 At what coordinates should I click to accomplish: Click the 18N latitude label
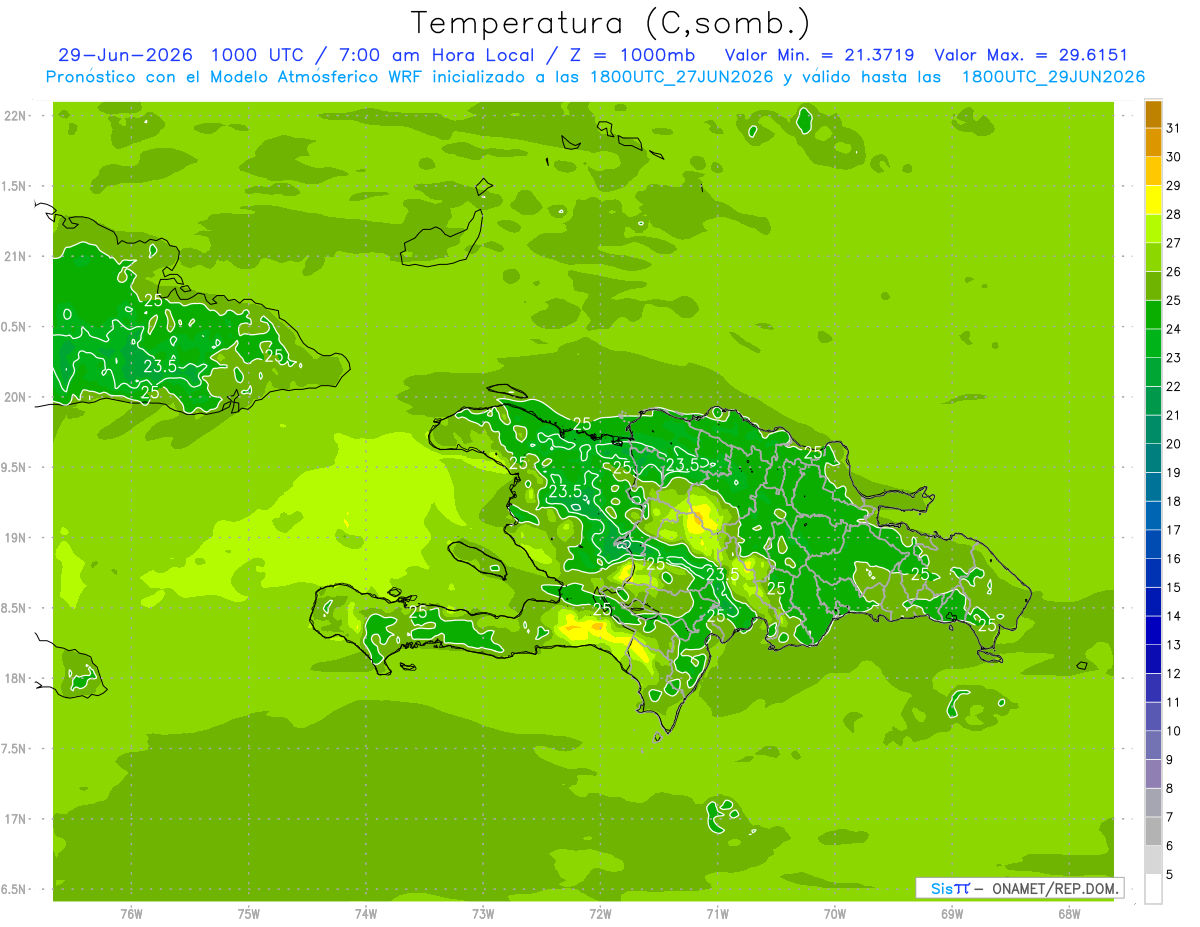click(15, 678)
